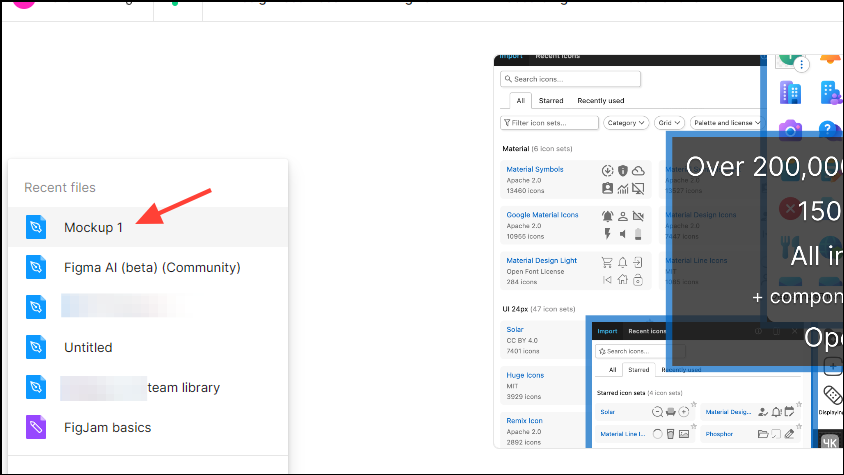Select the All tab in lower panel

[x=613, y=370]
